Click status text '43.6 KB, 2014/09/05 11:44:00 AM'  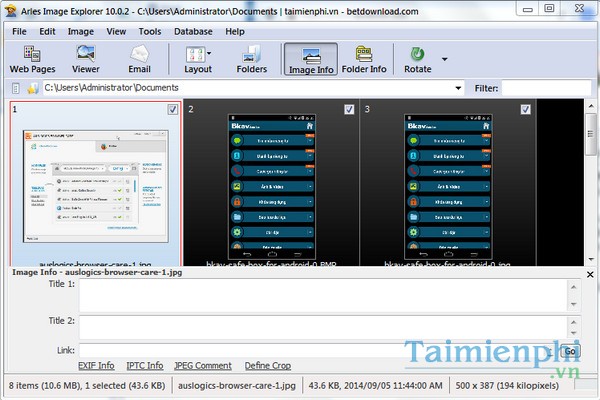[375, 386]
